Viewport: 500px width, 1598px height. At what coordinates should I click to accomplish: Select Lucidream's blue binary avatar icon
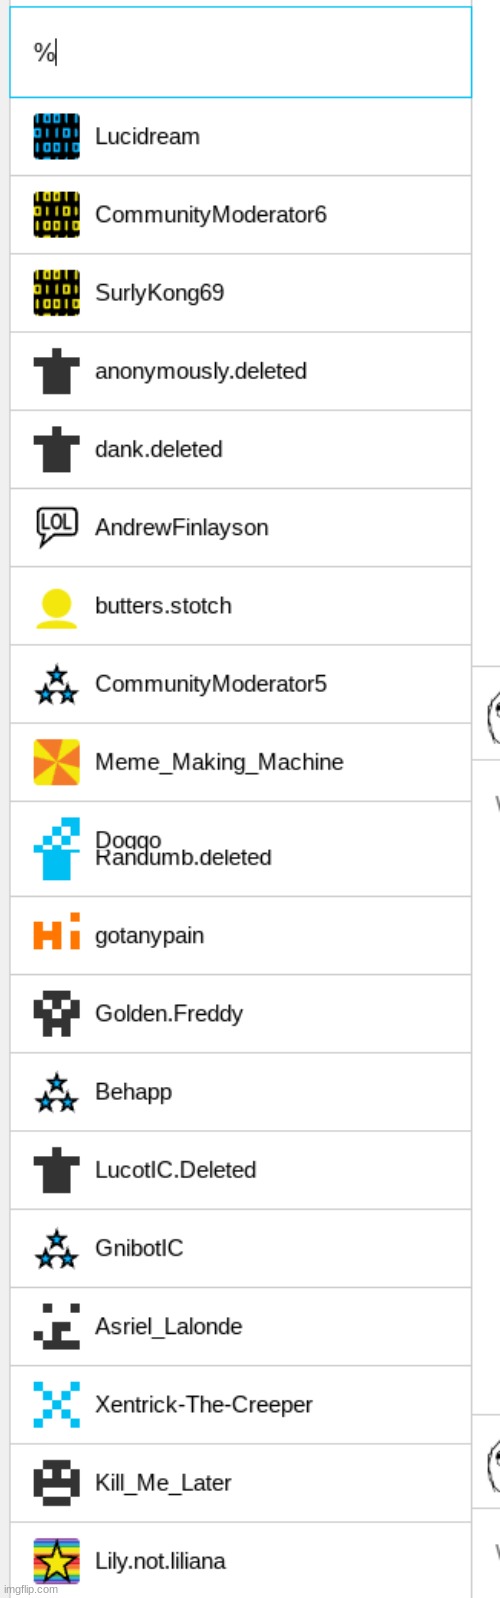(x=56, y=136)
